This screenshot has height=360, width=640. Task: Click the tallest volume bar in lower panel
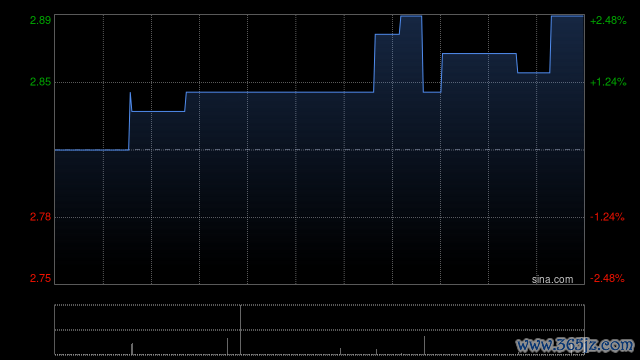[x=240, y=330]
